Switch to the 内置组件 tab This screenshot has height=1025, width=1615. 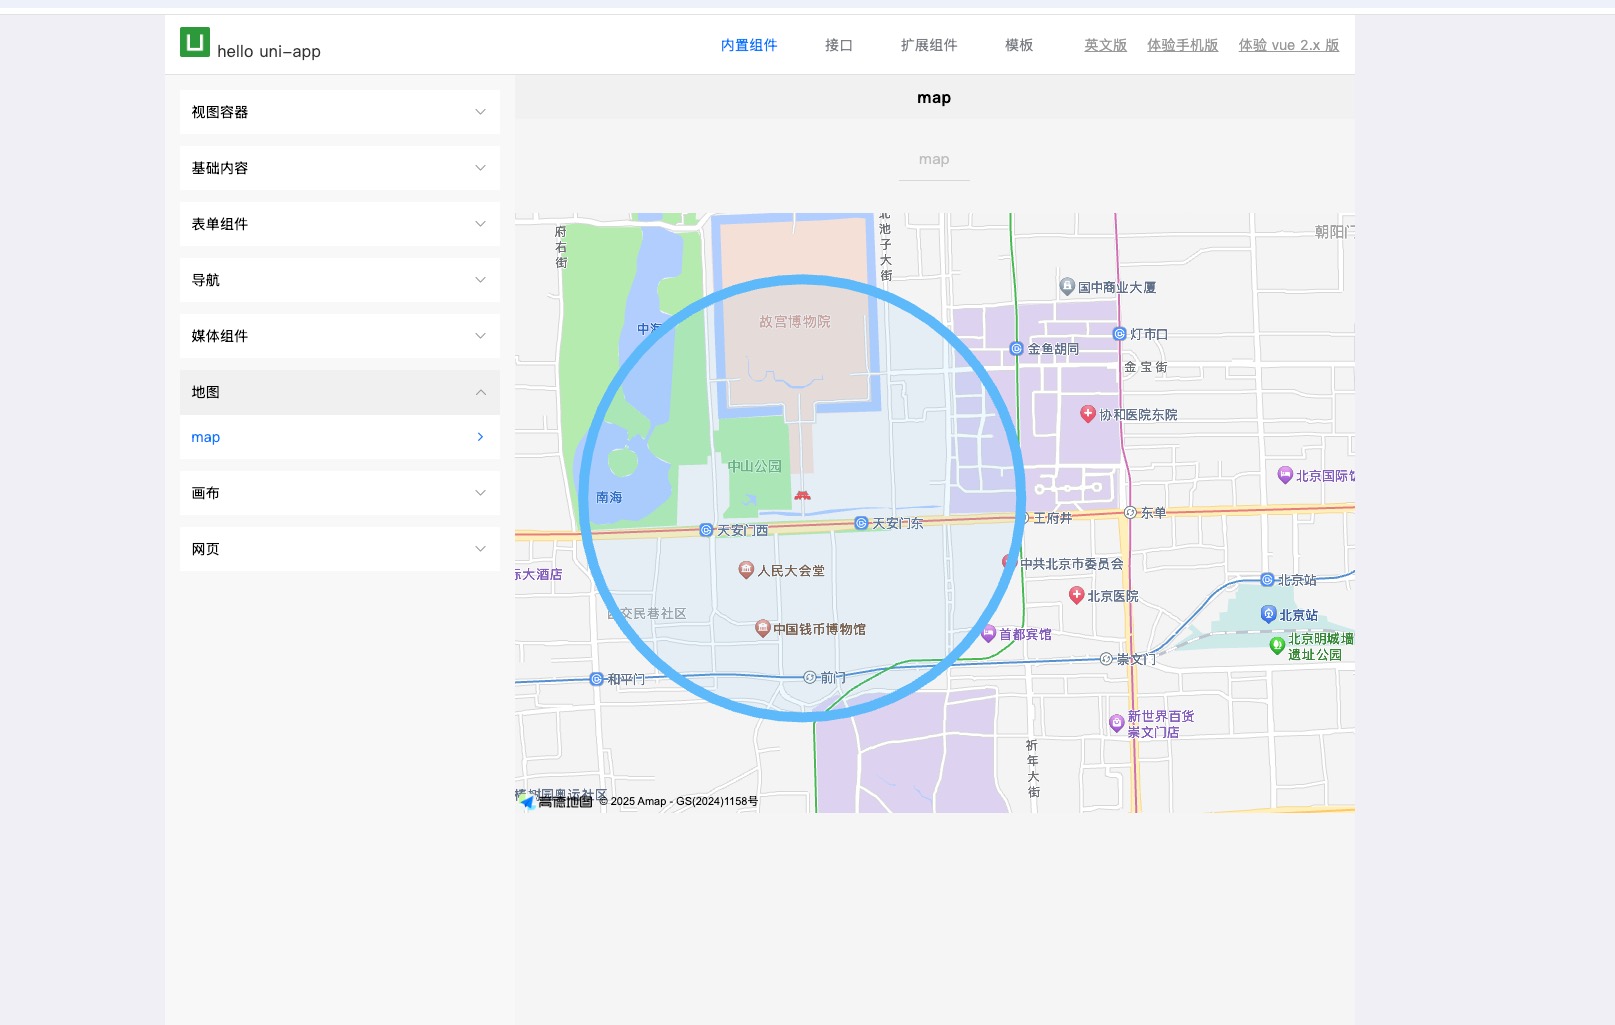pos(749,45)
